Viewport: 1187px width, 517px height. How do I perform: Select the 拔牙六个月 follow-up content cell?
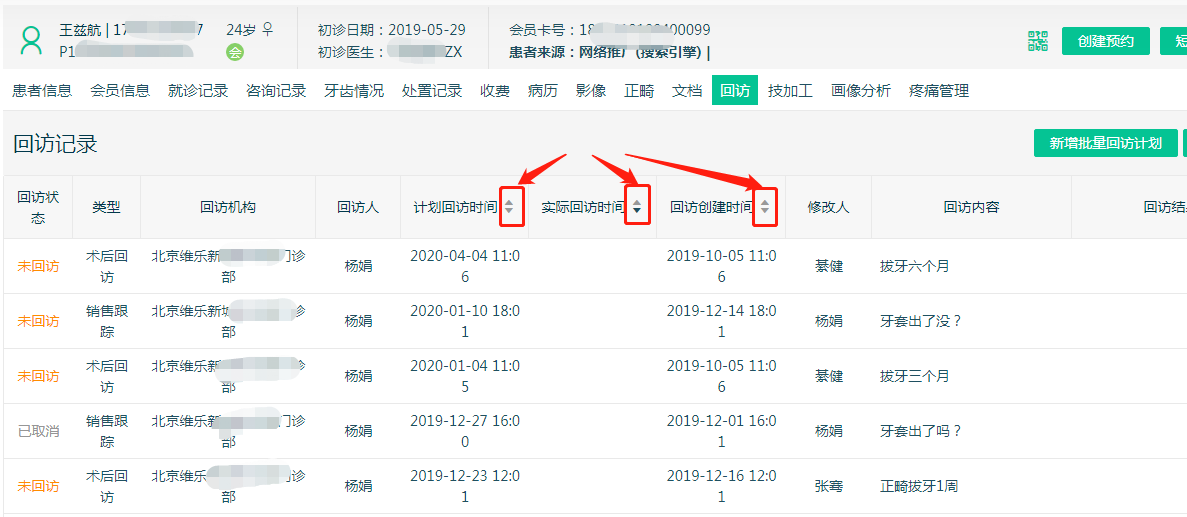click(x=915, y=266)
